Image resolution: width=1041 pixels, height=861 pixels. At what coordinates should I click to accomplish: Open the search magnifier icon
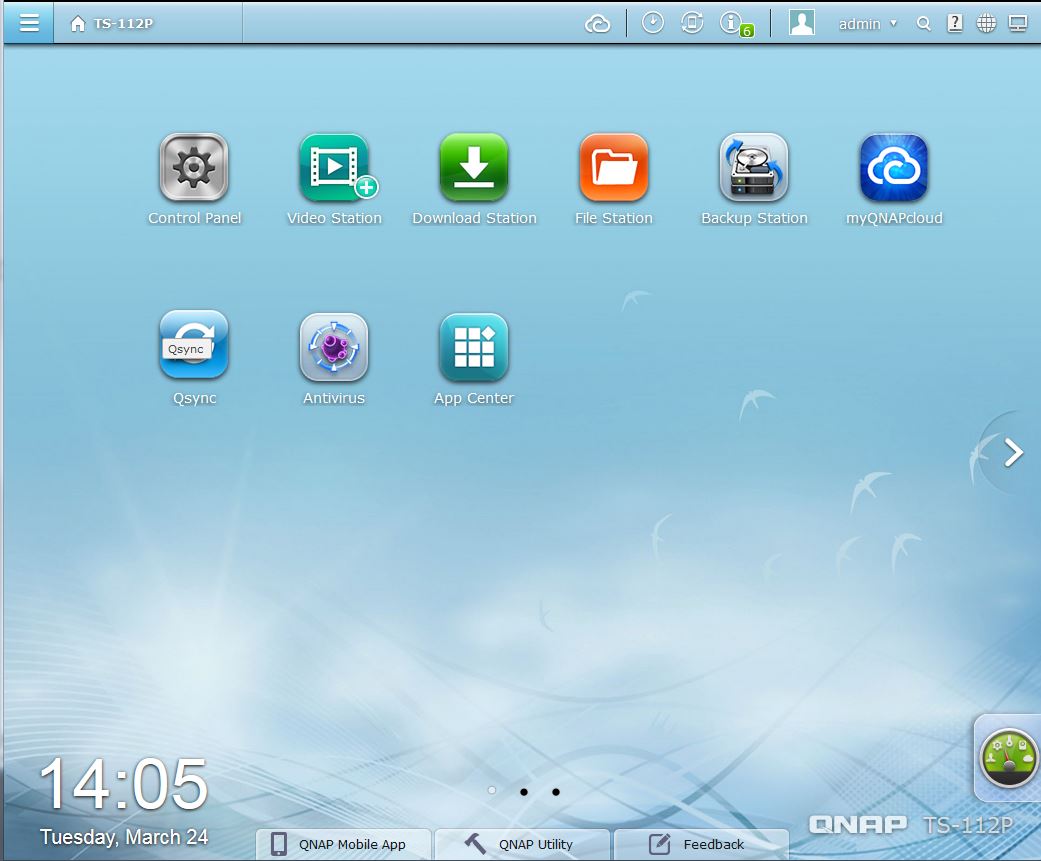tap(923, 24)
